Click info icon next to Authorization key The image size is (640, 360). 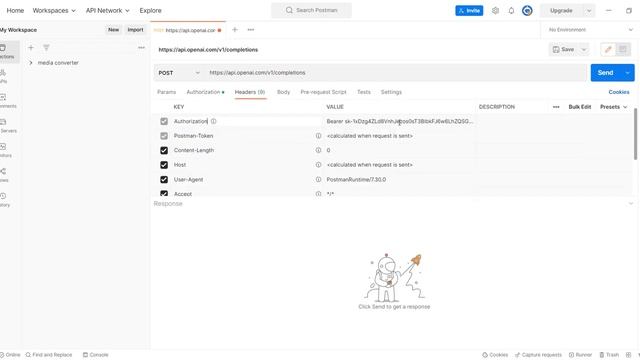tap(213, 121)
